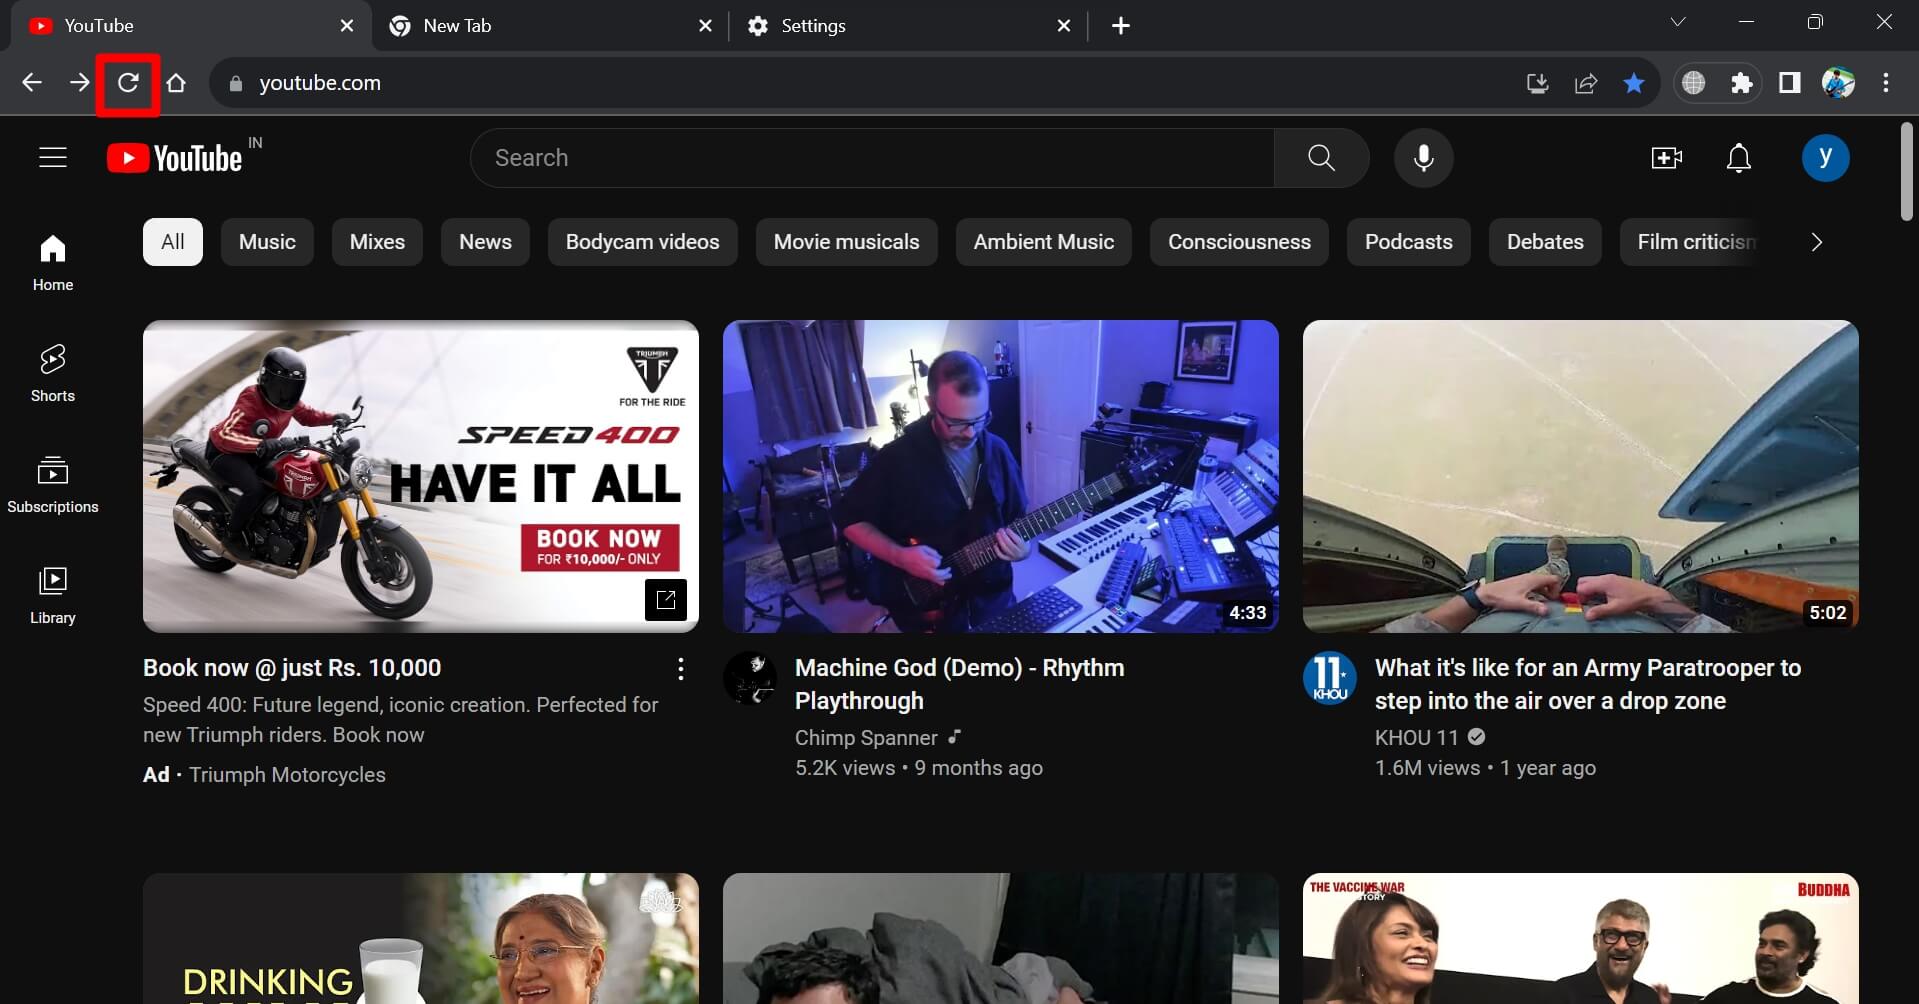Expand more category chips with the right arrow

(1815, 241)
